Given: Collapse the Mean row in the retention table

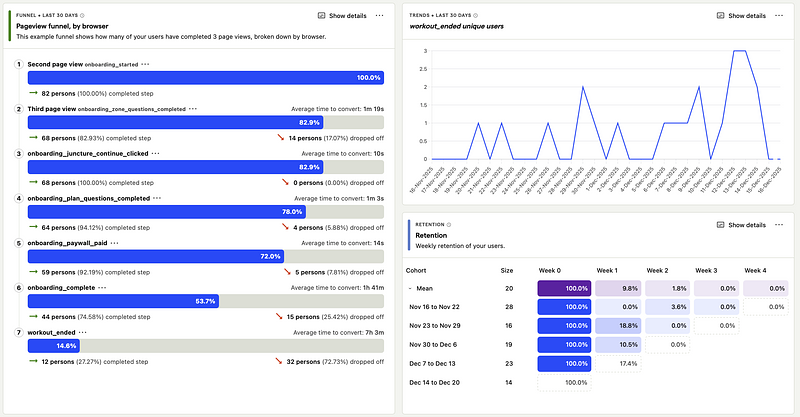Looking at the screenshot, I should point(409,288).
